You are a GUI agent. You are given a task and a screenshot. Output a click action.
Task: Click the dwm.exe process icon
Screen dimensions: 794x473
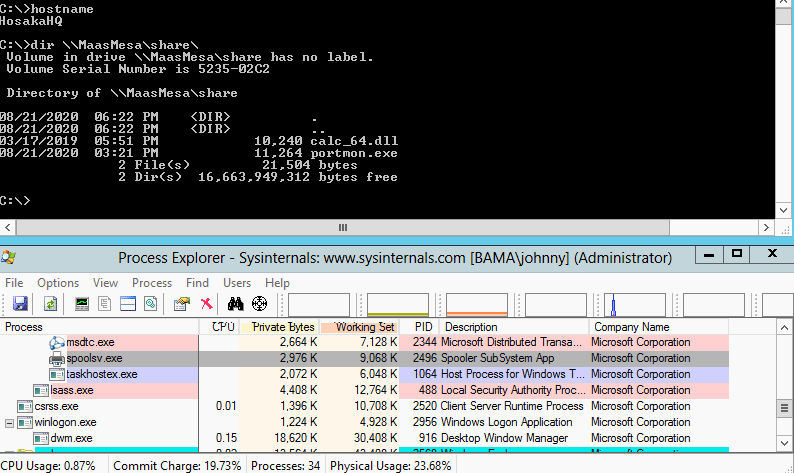coord(41,439)
